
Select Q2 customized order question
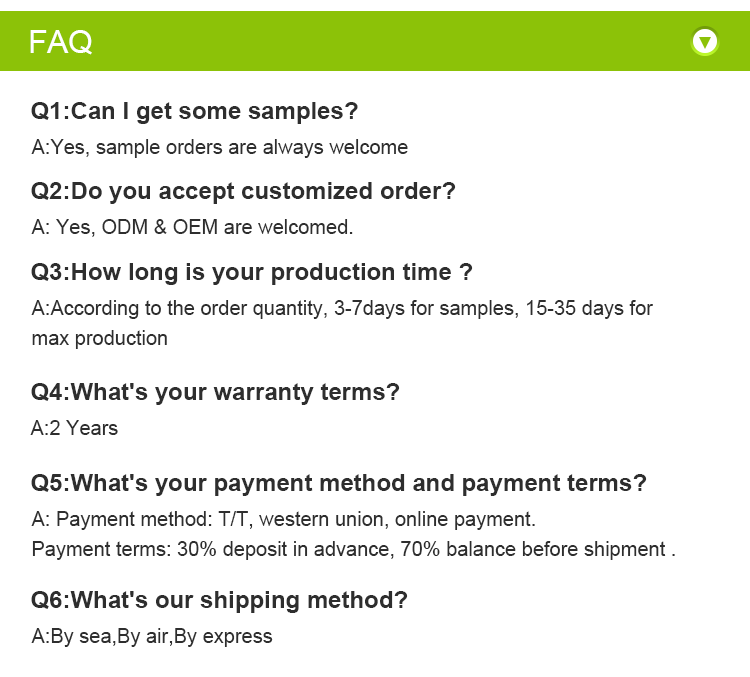243,192
